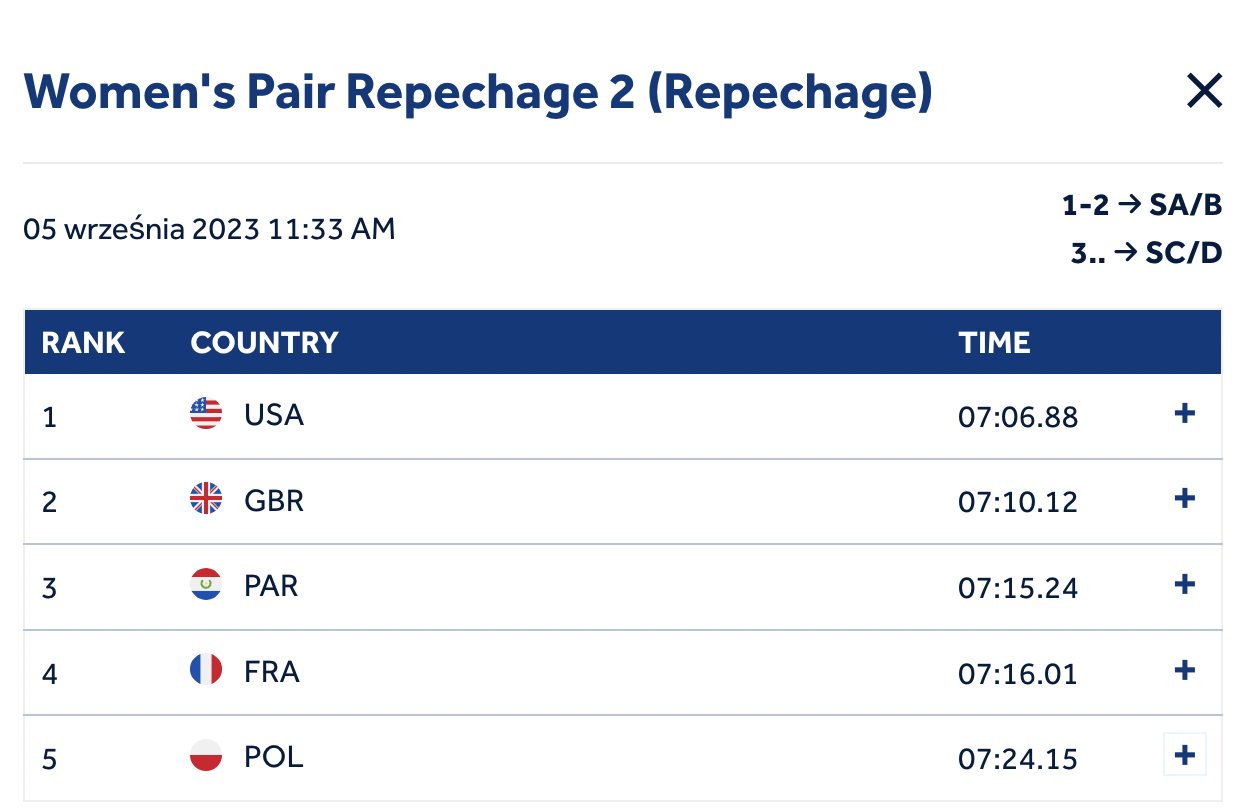The image size is (1246, 812).
Task: Select the GBR country label
Action: pos(274,499)
